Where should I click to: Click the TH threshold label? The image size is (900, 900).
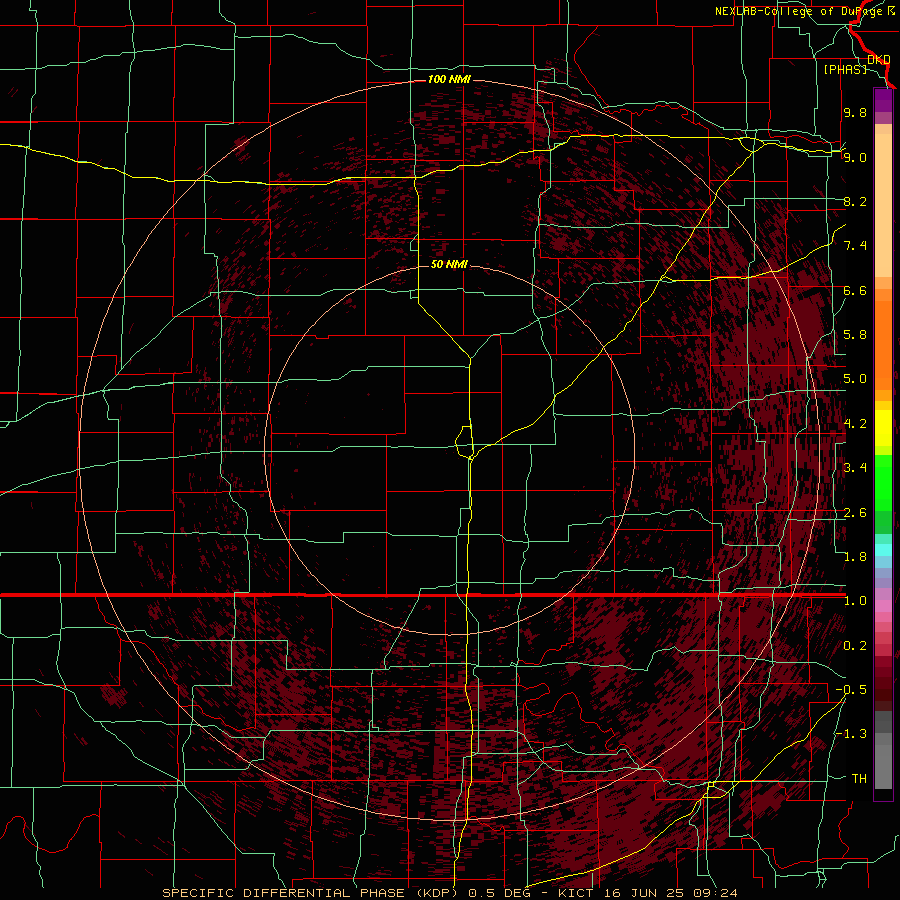[859, 779]
